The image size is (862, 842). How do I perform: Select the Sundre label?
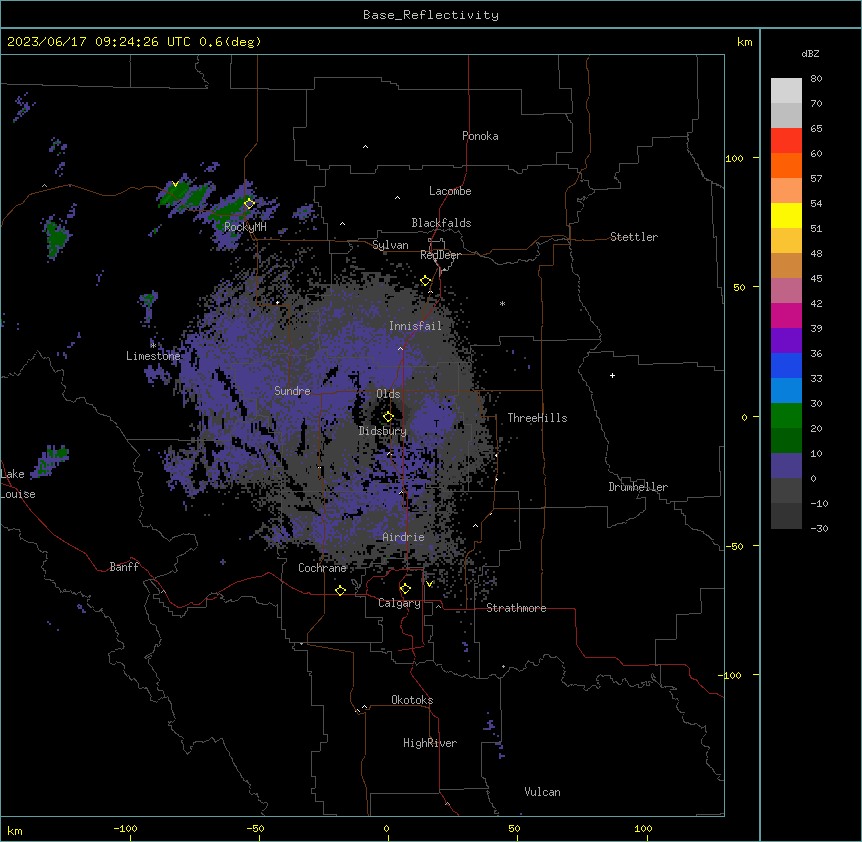(292, 391)
